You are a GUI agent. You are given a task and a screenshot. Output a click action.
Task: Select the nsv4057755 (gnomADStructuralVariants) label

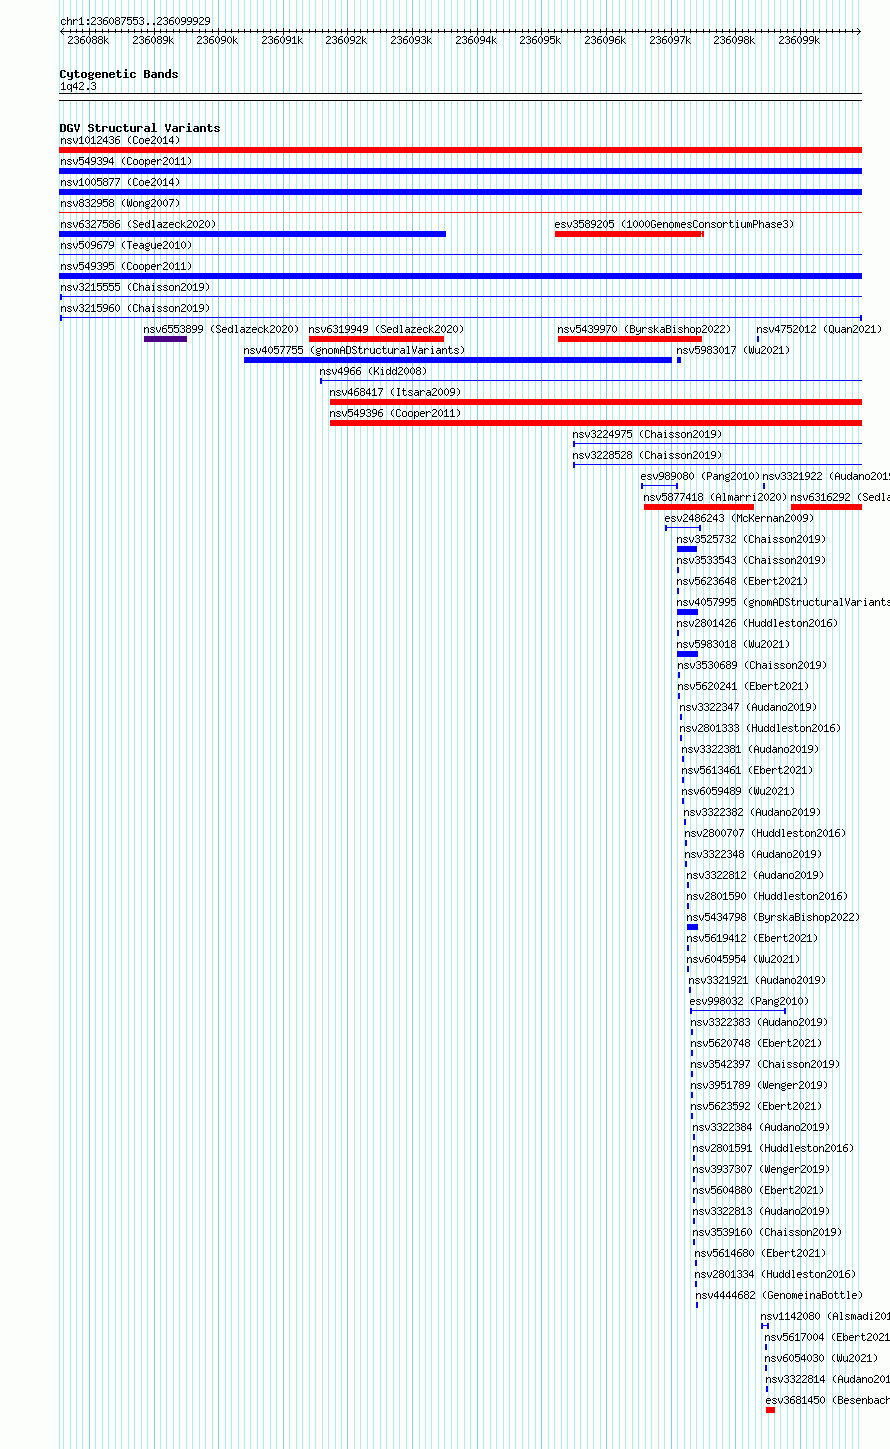tap(355, 350)
